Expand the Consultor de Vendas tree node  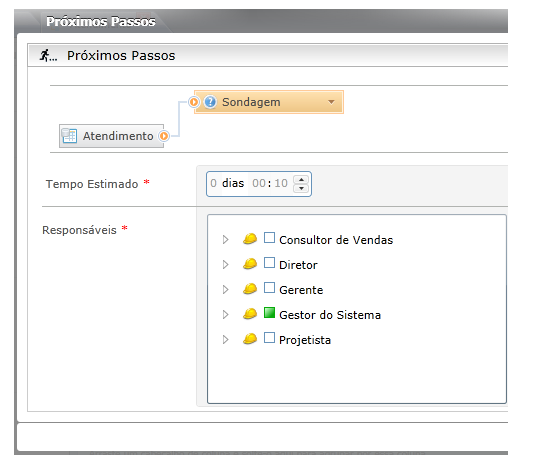226,240
